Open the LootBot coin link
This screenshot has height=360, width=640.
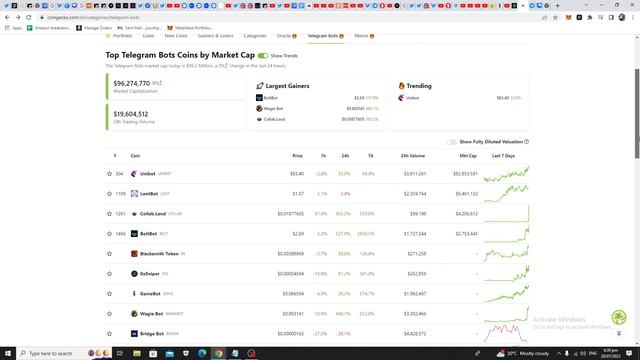coord(149,193)
